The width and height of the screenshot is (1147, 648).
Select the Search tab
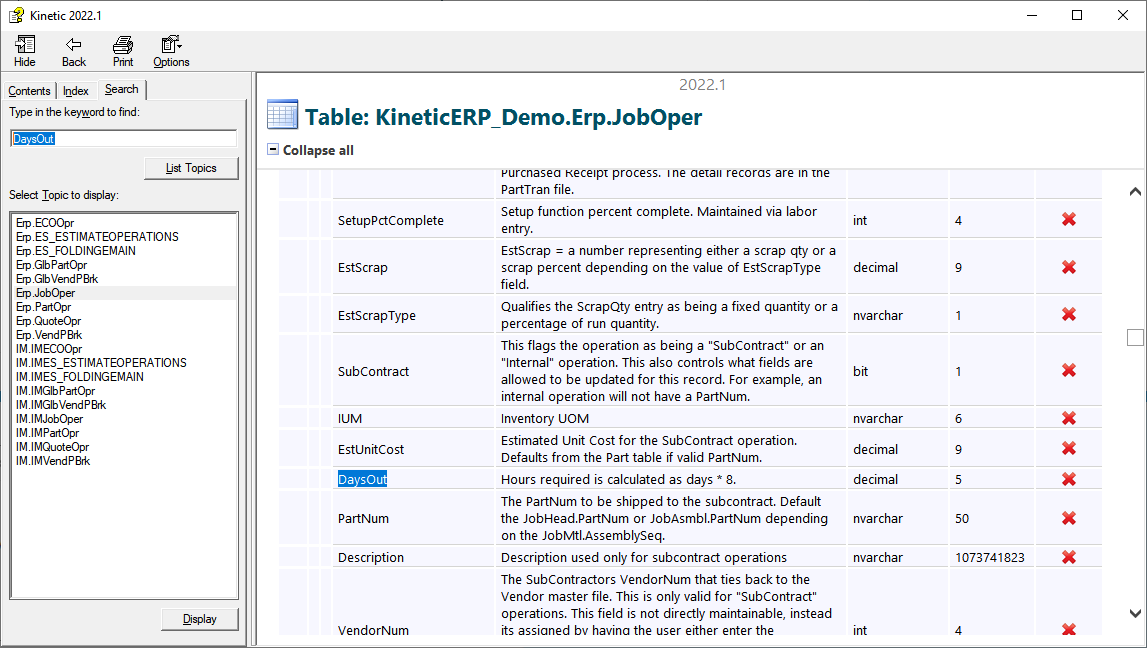[x=121, y=89]
